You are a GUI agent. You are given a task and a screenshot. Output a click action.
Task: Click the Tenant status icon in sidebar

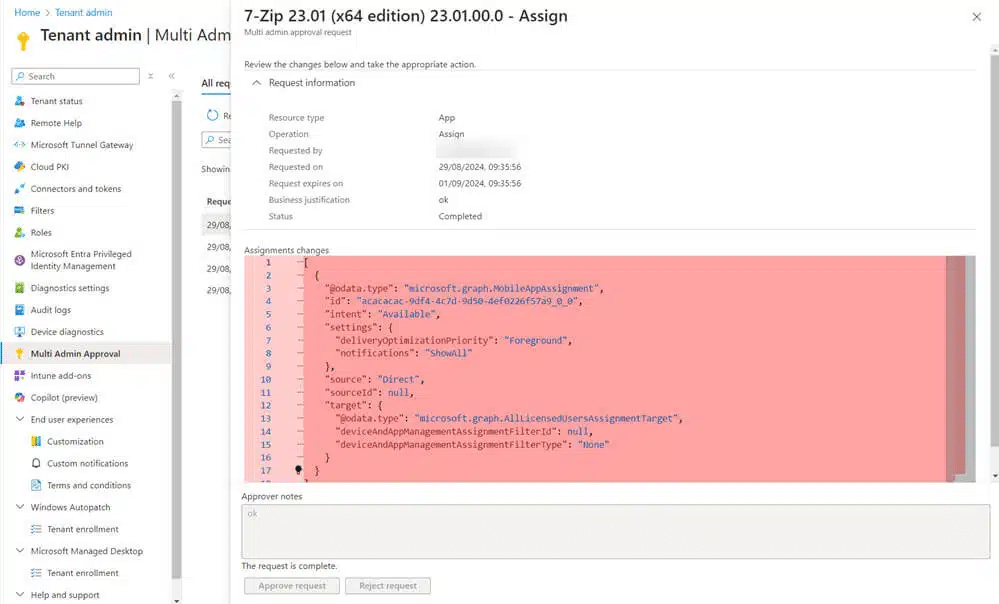coord(20,101)
